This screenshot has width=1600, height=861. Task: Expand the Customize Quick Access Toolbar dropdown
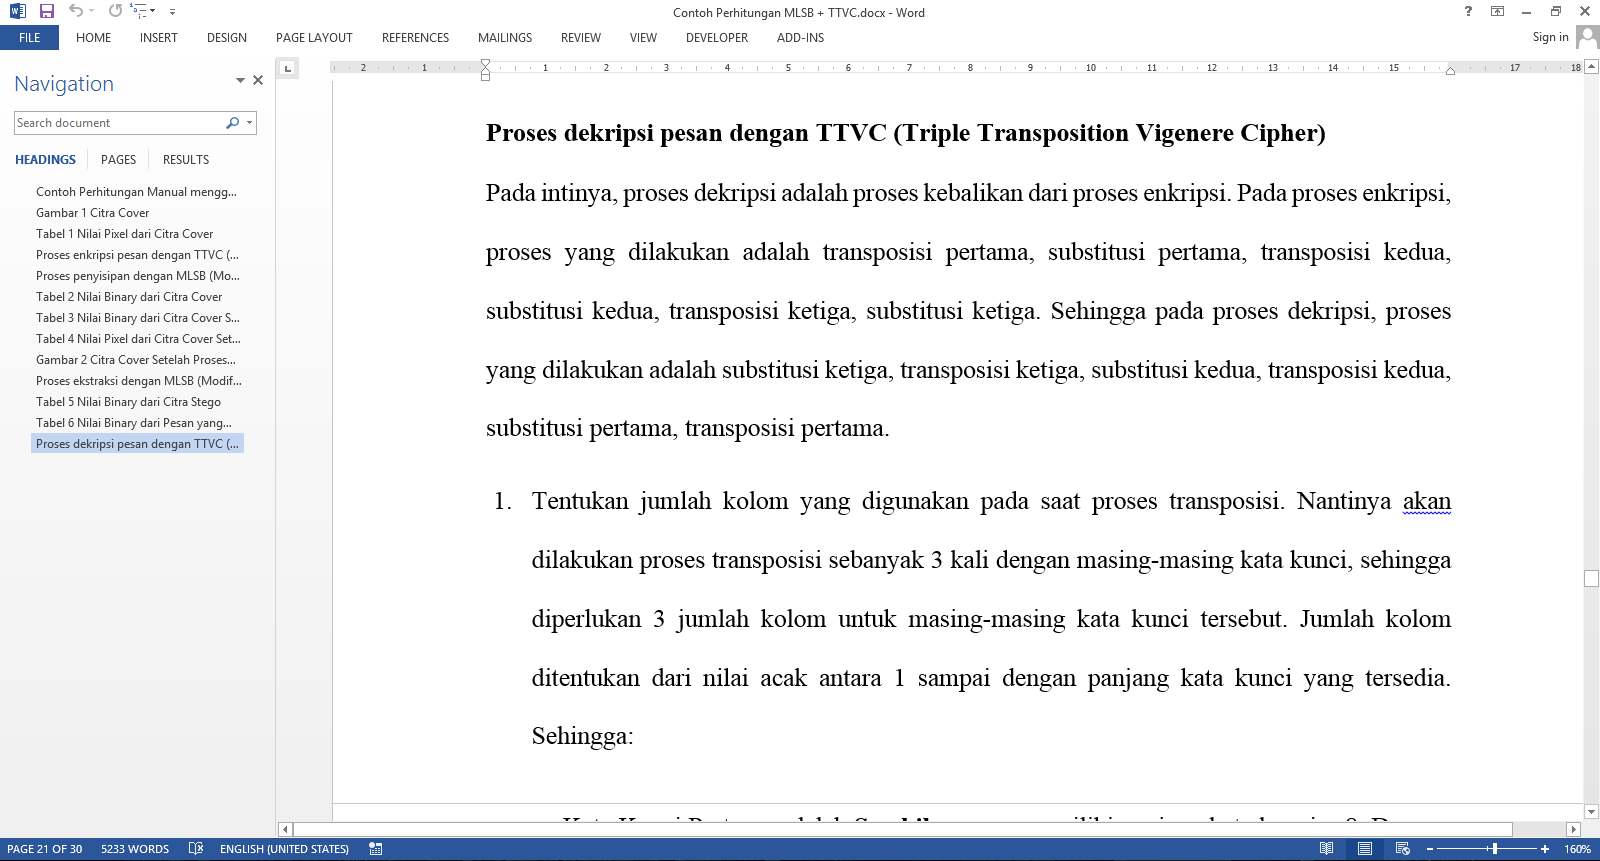[172, 12]
